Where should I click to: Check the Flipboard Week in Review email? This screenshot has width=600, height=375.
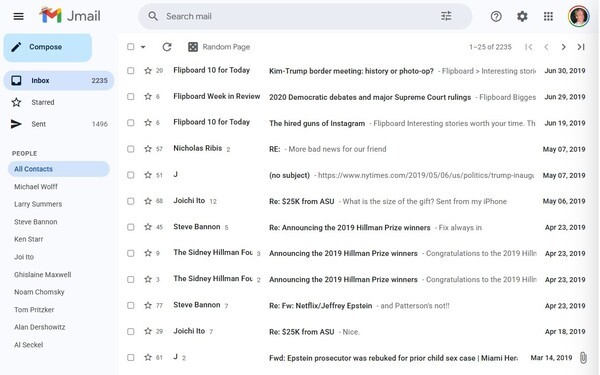click(130, 96)
